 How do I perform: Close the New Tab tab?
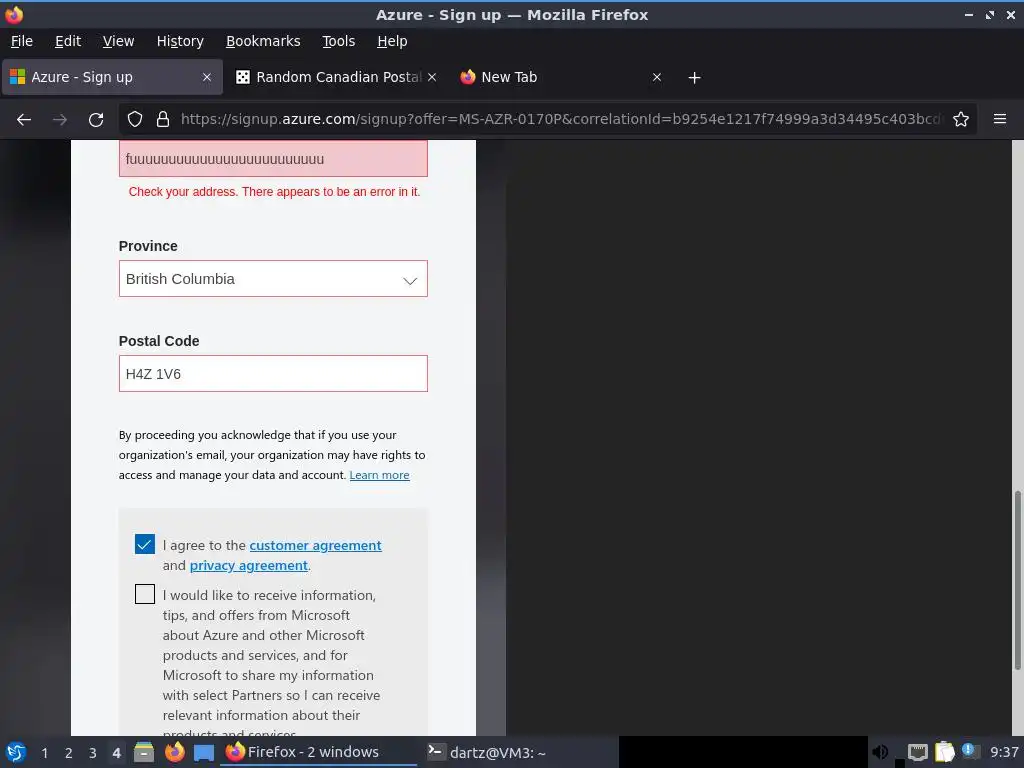pos(657,77)
